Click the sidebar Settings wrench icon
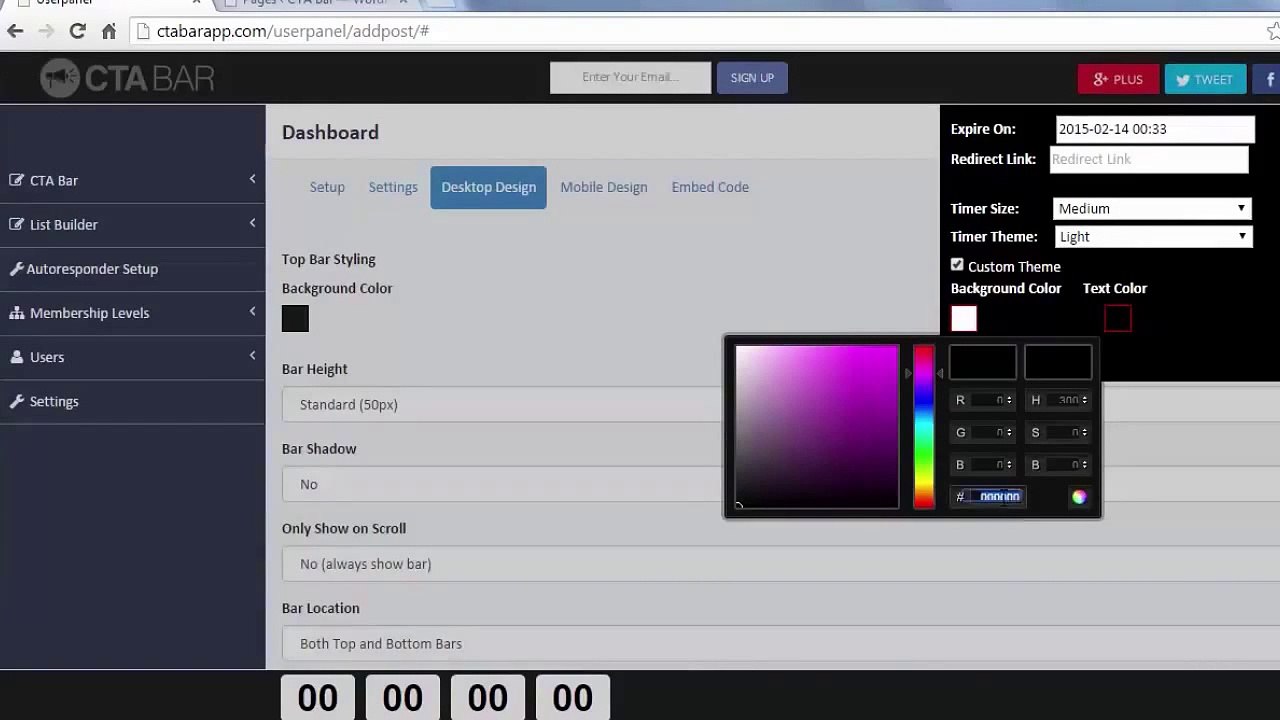 coord(17,401)
